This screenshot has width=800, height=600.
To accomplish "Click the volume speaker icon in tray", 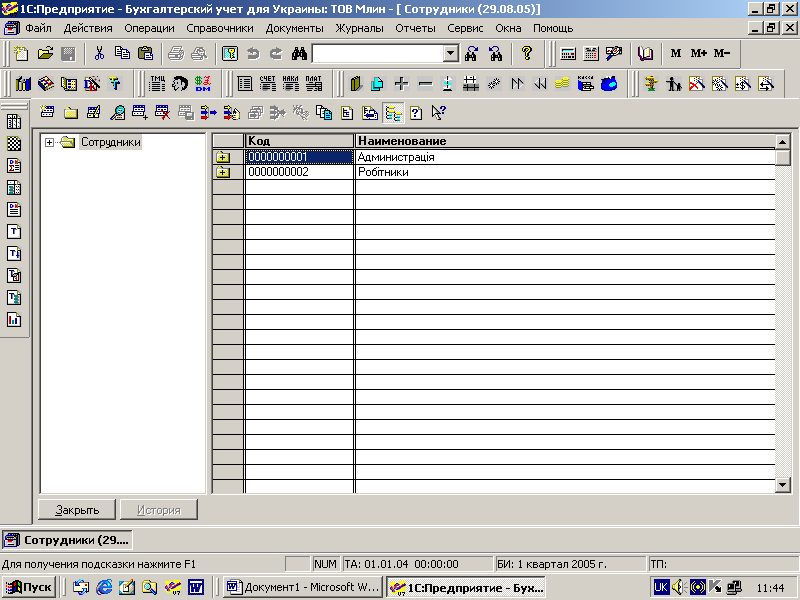I will click(x=678, y=587).
